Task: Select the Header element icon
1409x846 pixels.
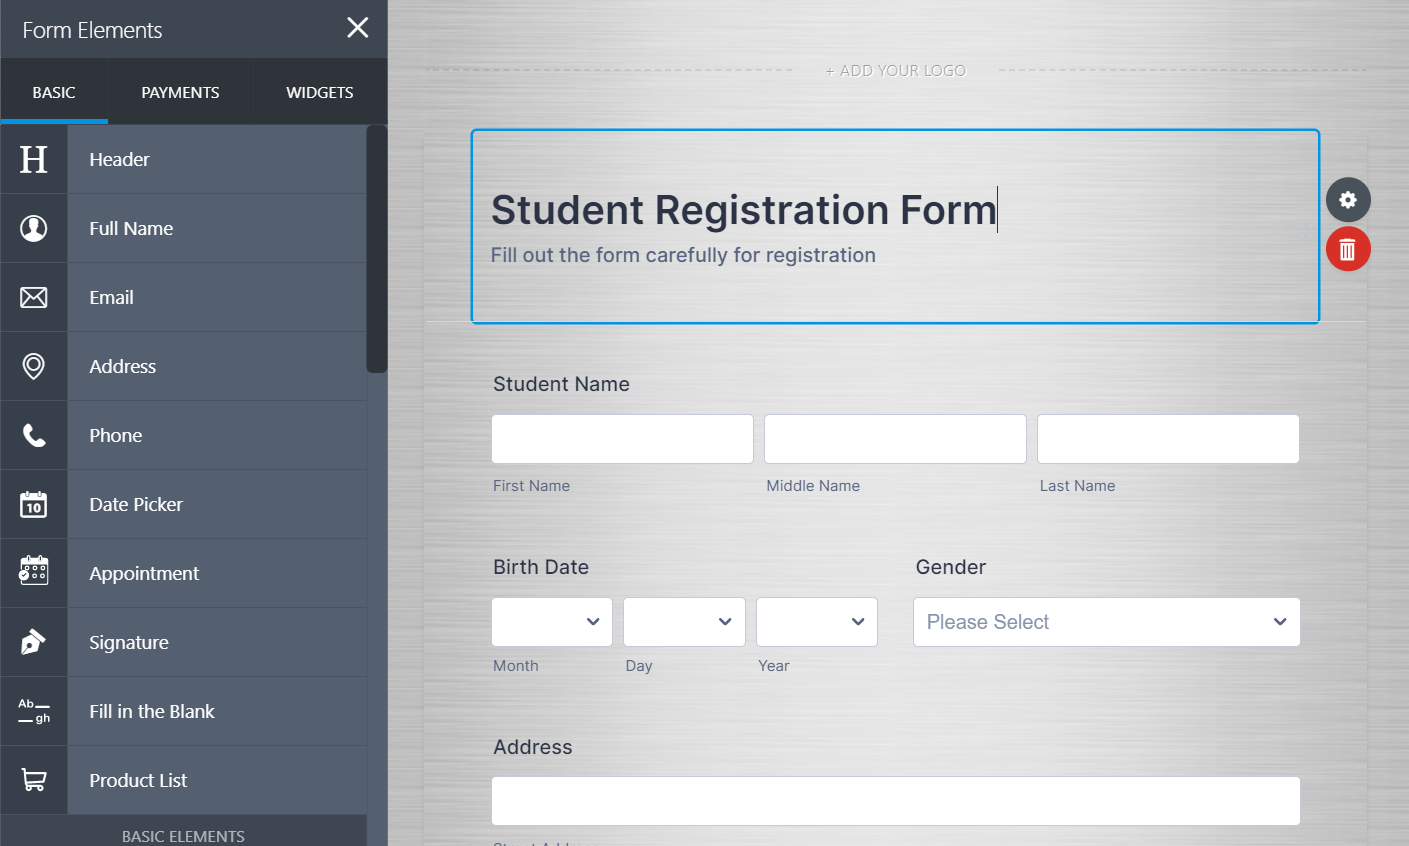Action: pos(34,158)
